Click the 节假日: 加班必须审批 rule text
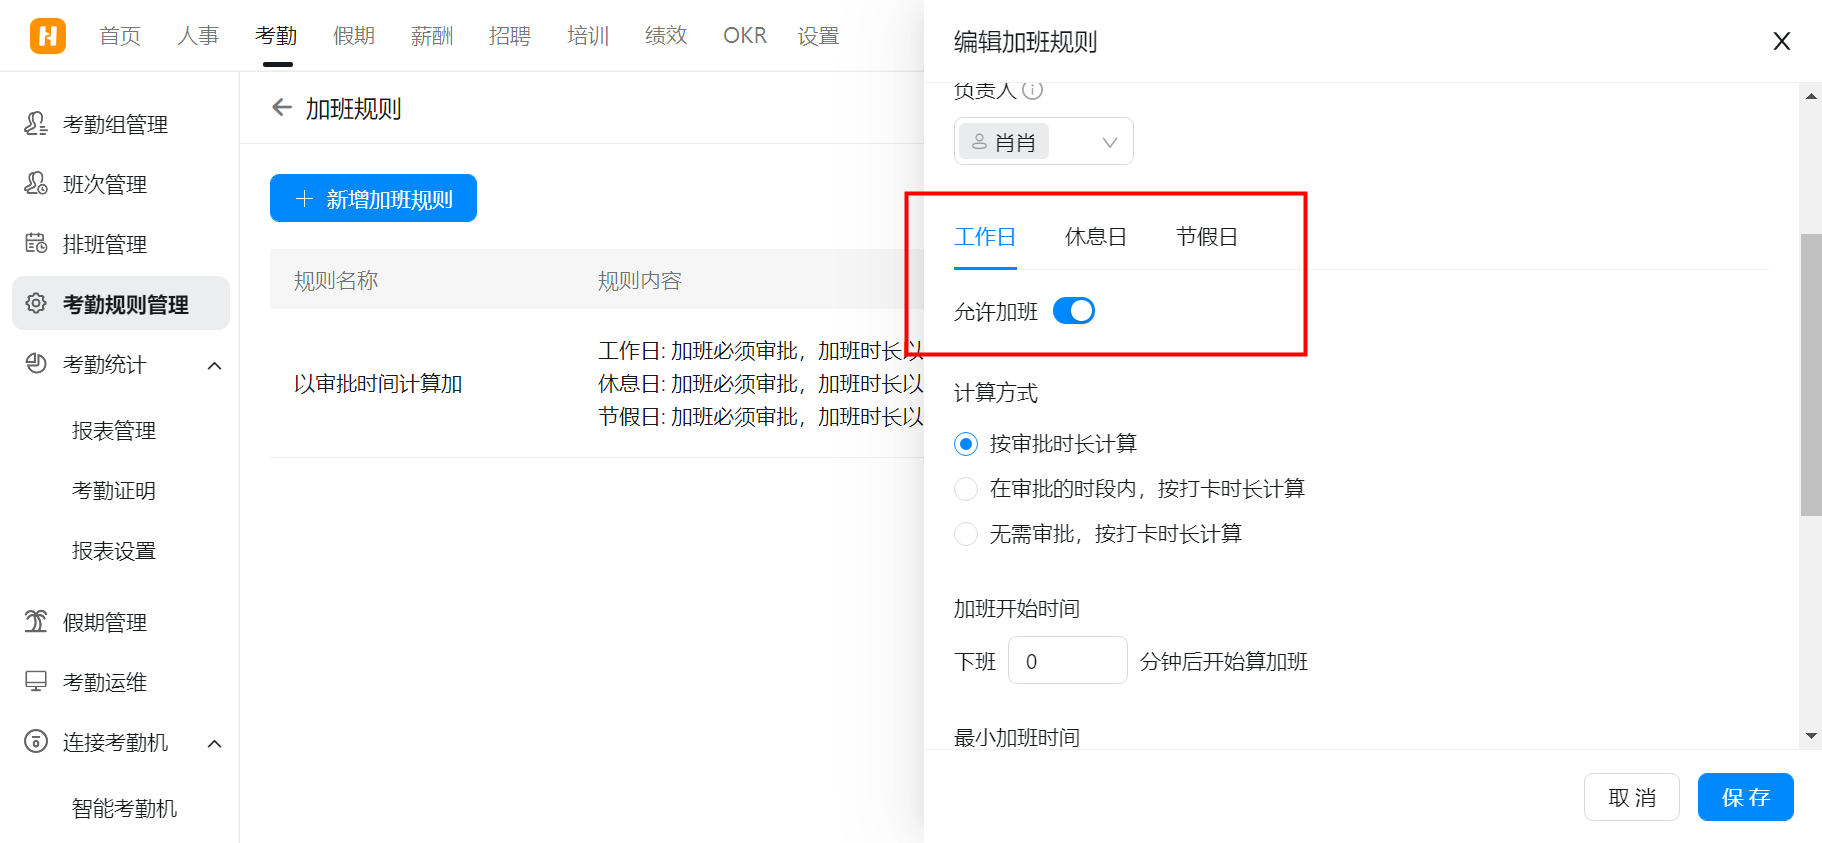The width and height of the screenshot is (1822, 843). pos(760,417)
